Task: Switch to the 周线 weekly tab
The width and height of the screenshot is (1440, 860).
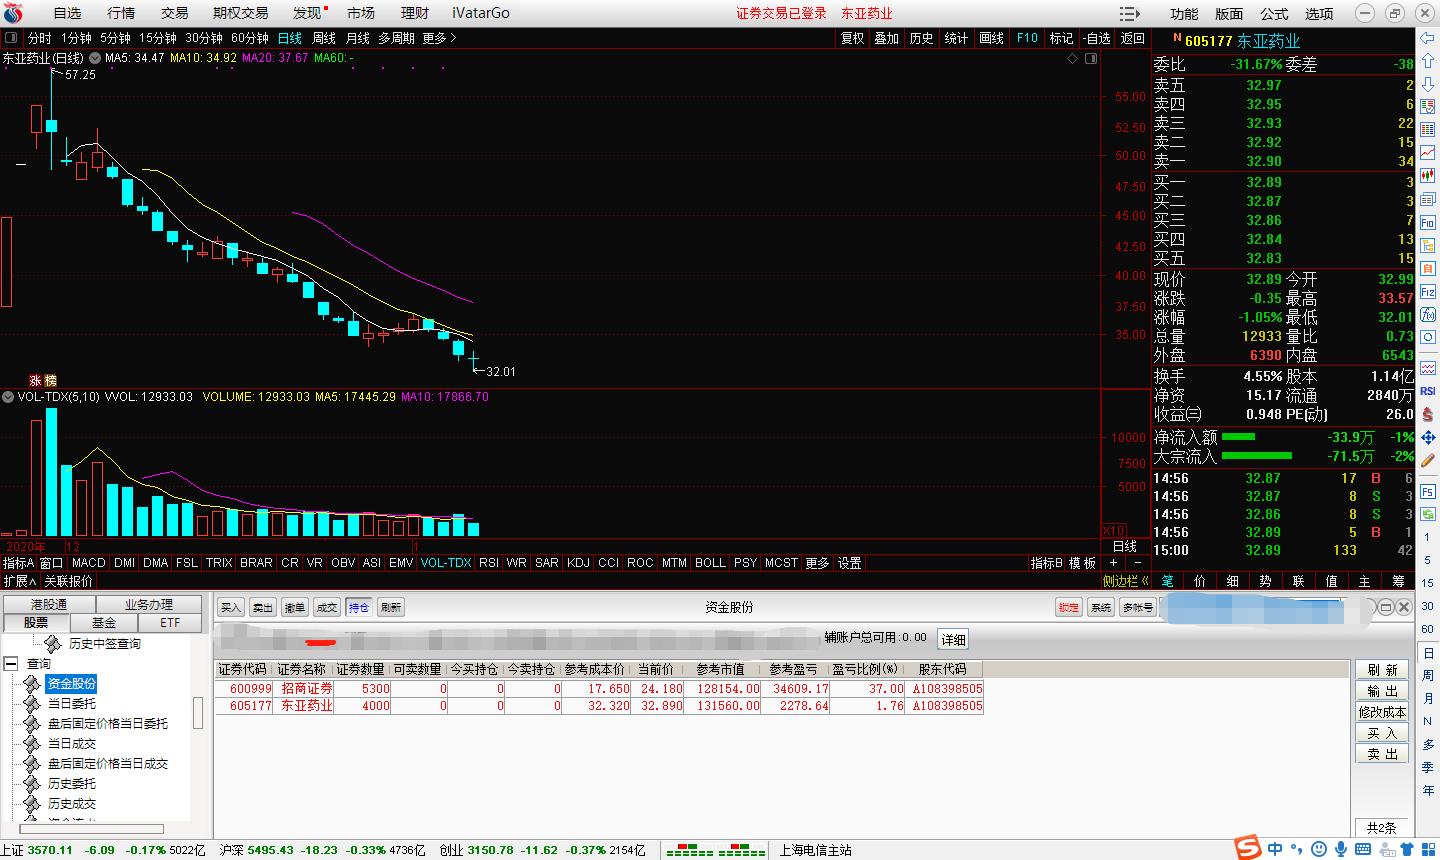Action: [x=324, y=38]
